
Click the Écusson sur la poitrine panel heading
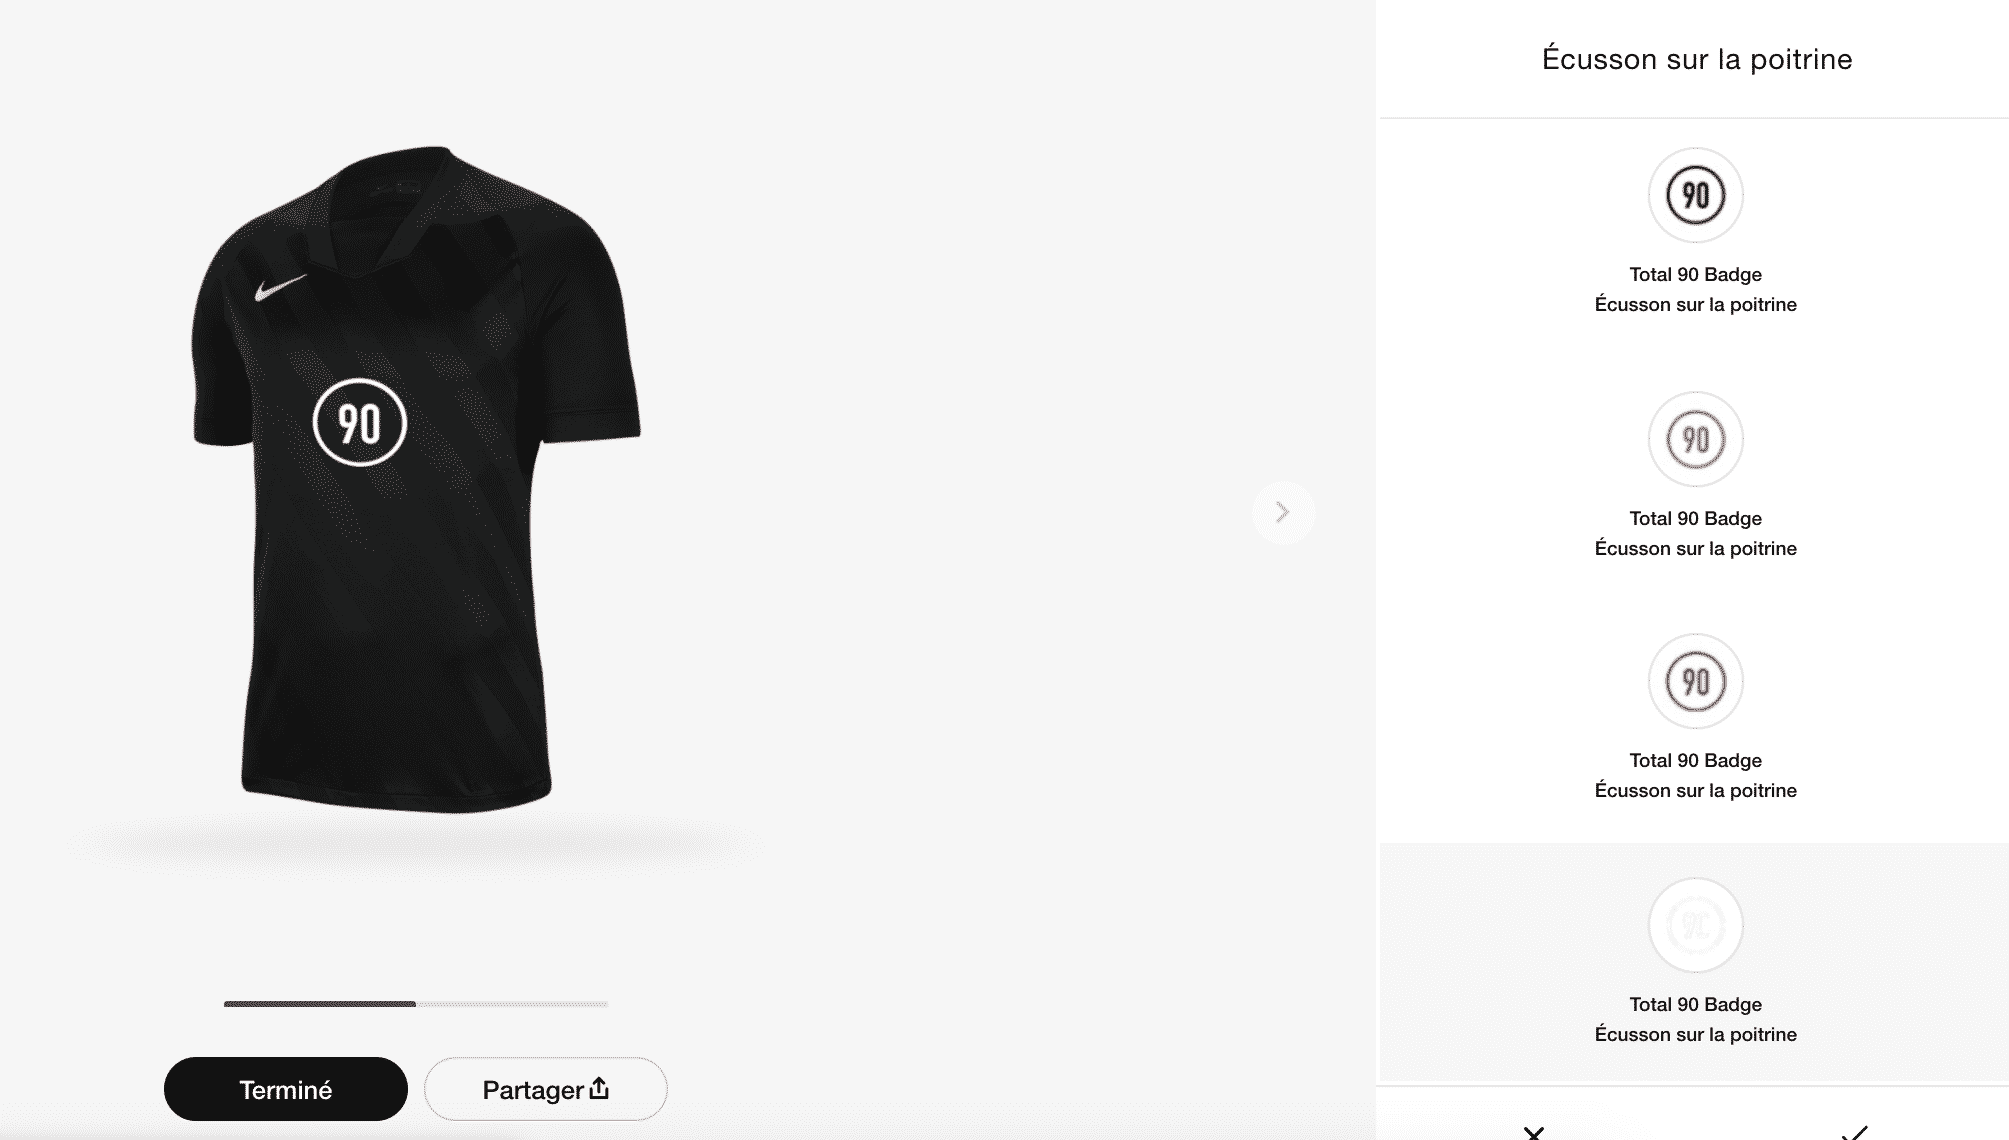click(1697, 59)
